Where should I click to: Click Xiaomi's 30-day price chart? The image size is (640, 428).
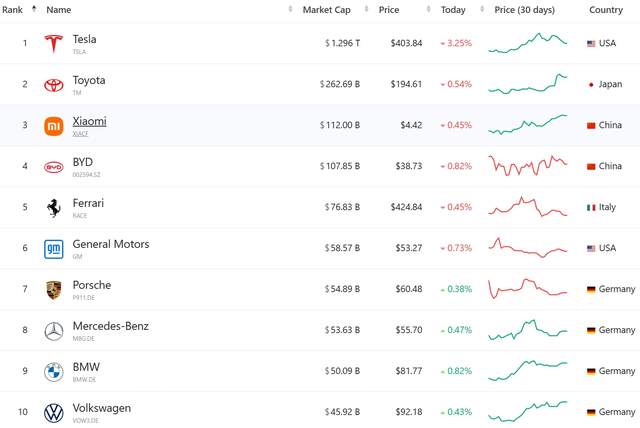coord(528,125)
